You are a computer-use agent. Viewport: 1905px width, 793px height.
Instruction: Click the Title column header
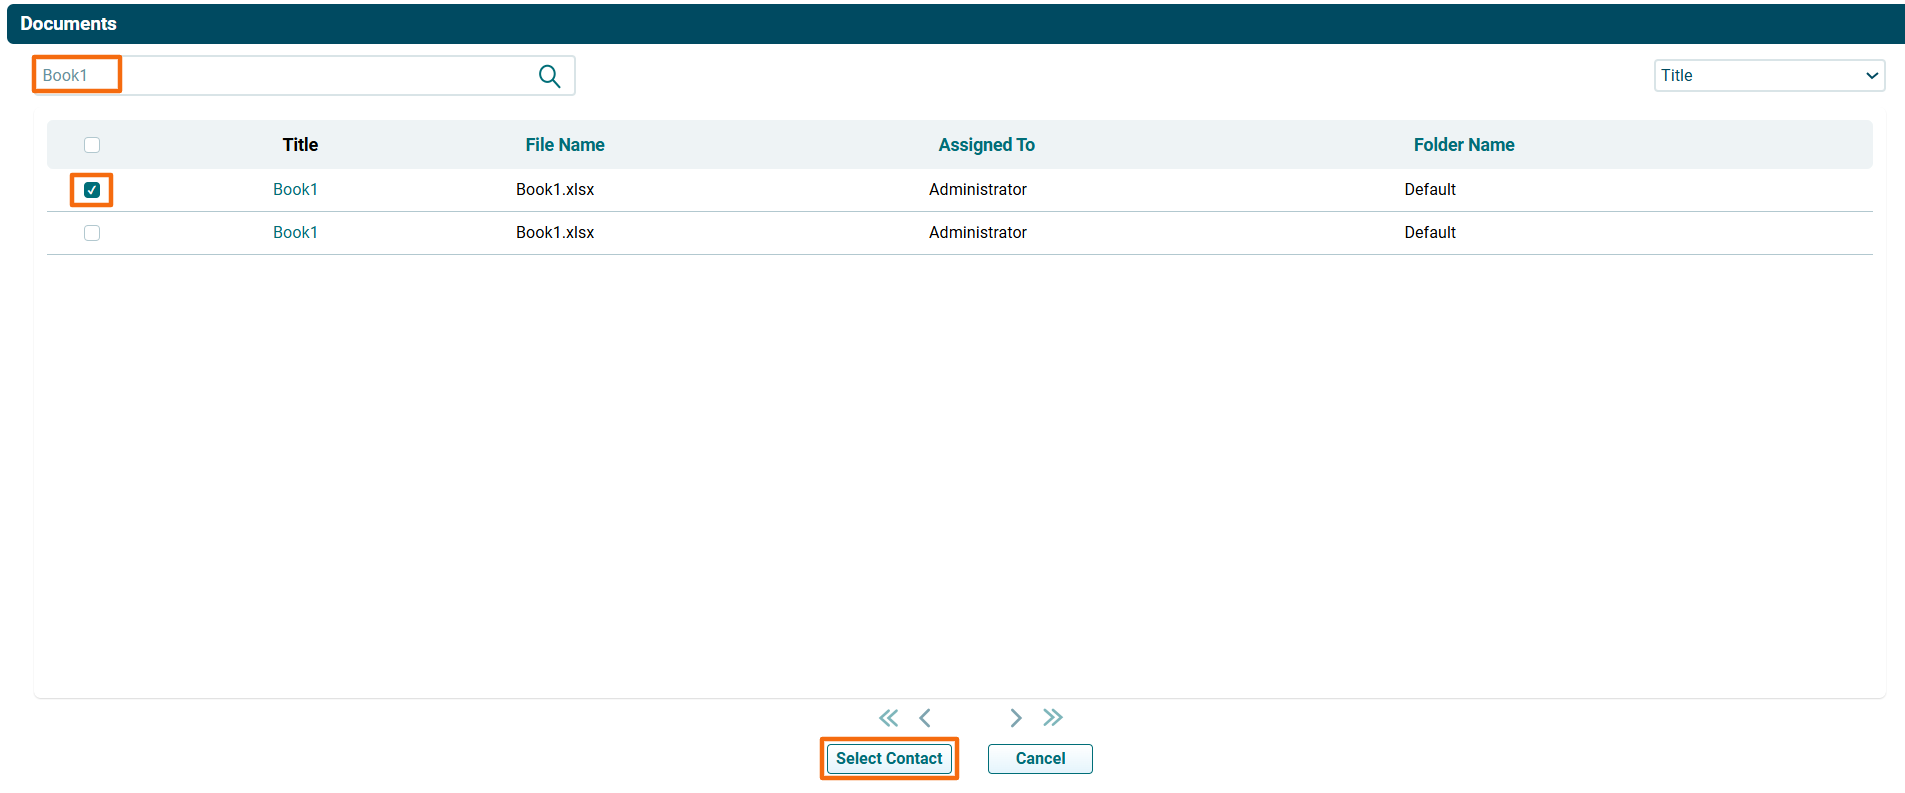pos(300,145)
